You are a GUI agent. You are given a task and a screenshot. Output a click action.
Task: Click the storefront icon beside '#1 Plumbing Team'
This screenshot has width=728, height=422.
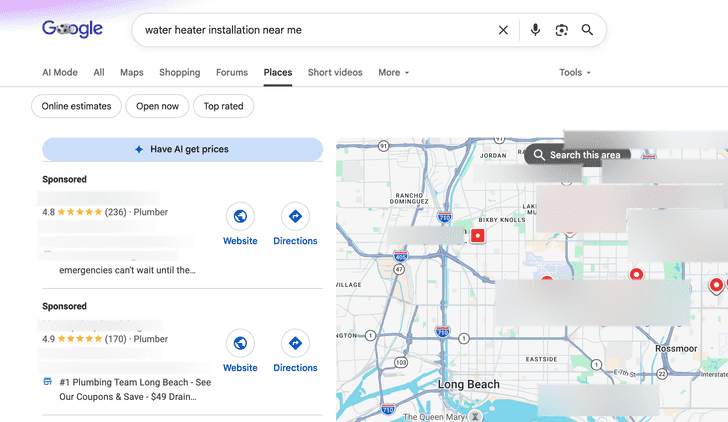tap(47, 382)
